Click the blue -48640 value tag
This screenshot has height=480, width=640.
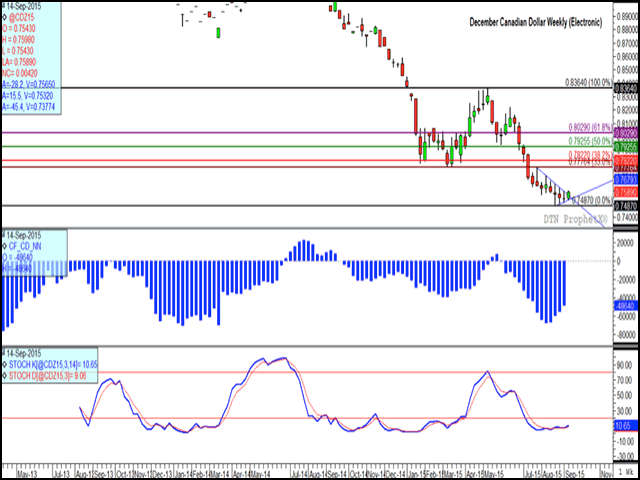point(626,305)
